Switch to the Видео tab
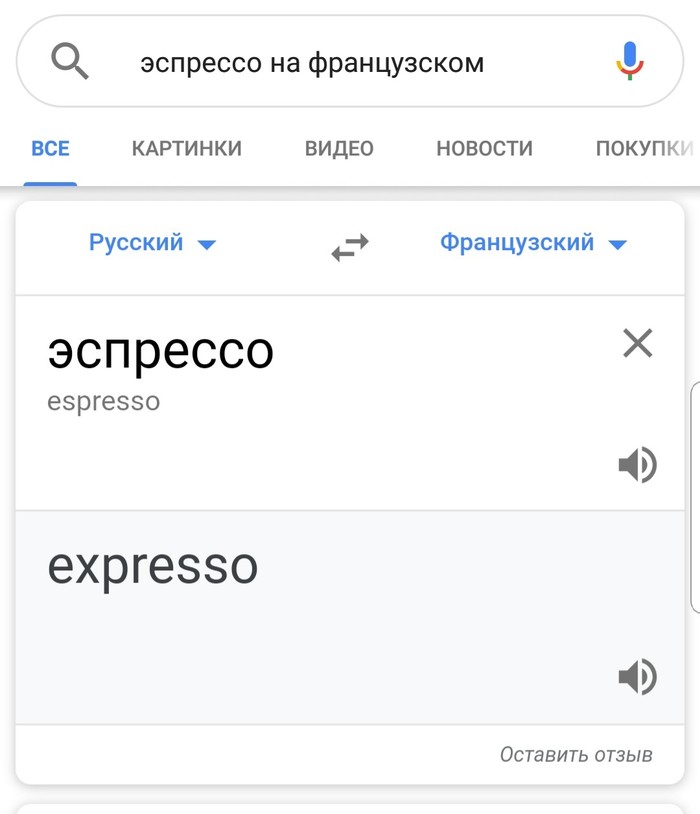This screenshot has width=700, height=814. tap(339, 149)
